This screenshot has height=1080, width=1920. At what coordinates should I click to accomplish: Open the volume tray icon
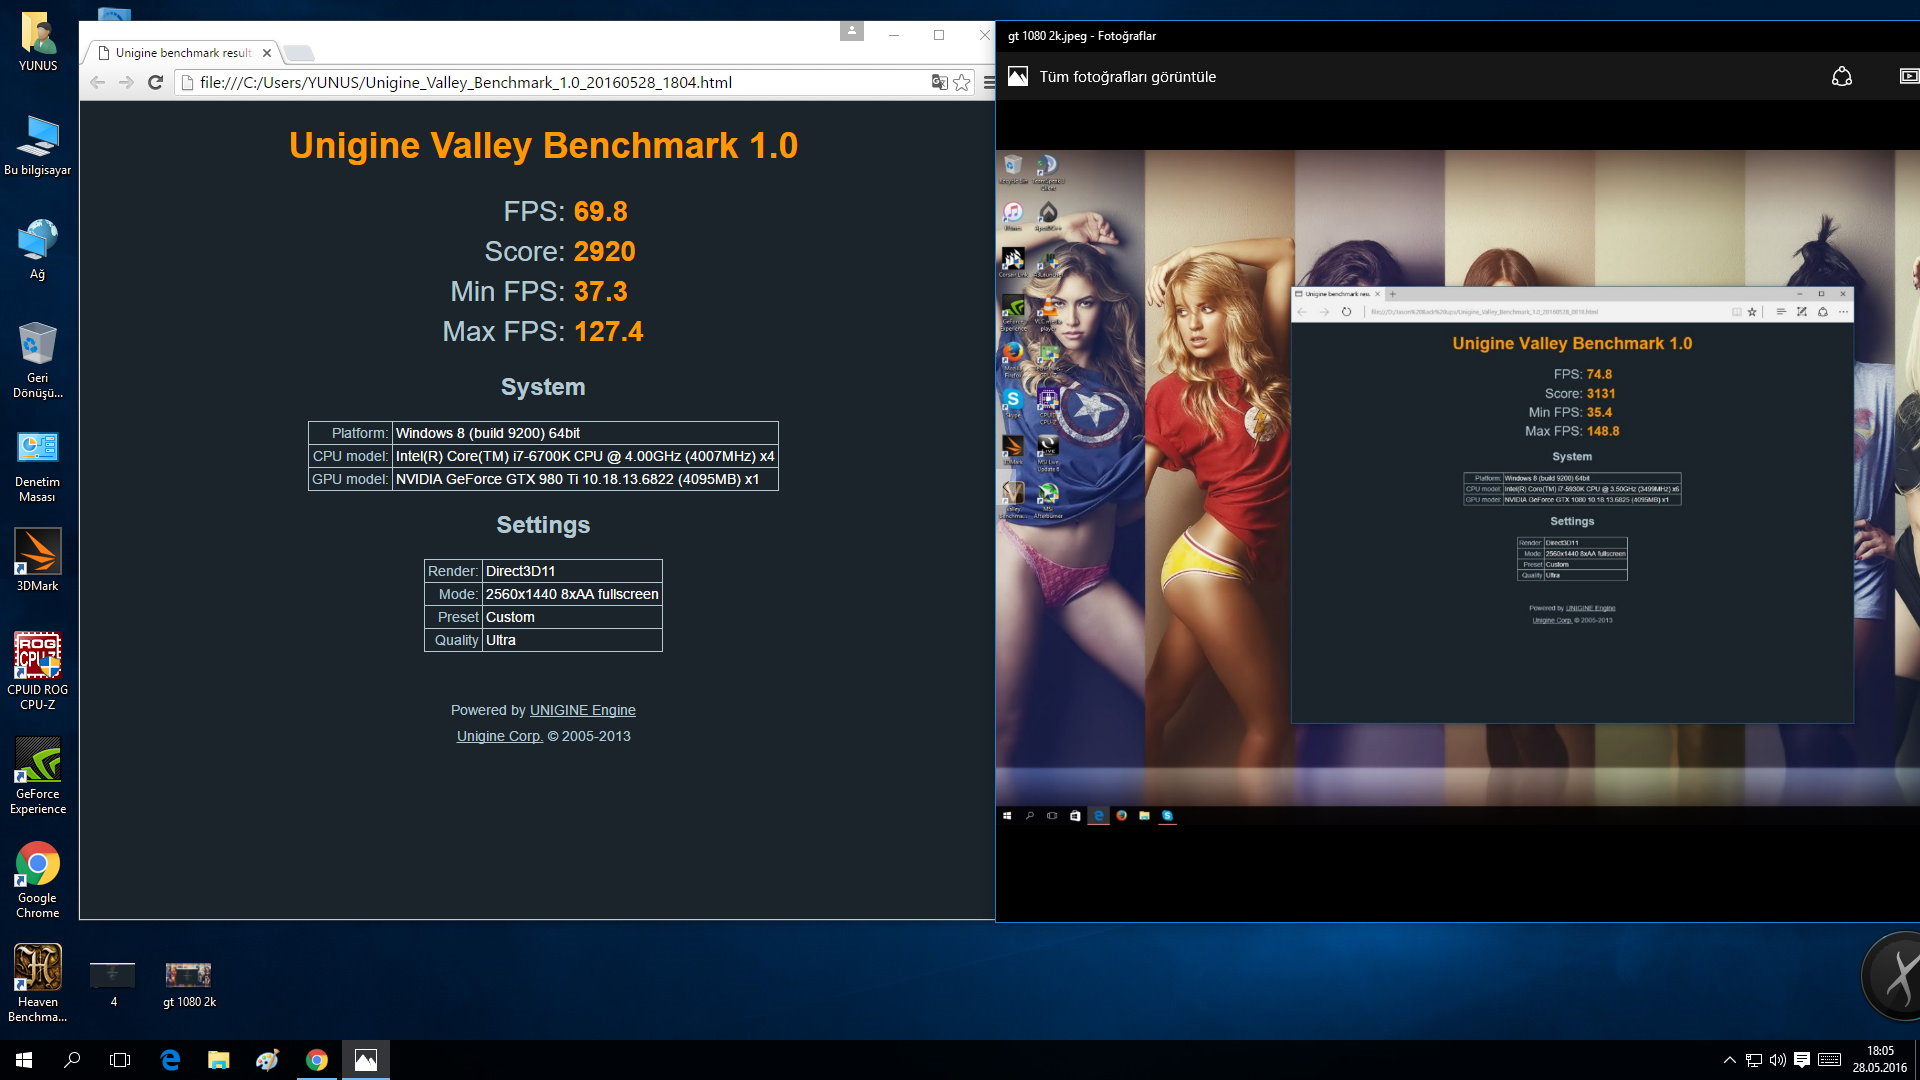pyautogui.click(x=1778, y=1060)
